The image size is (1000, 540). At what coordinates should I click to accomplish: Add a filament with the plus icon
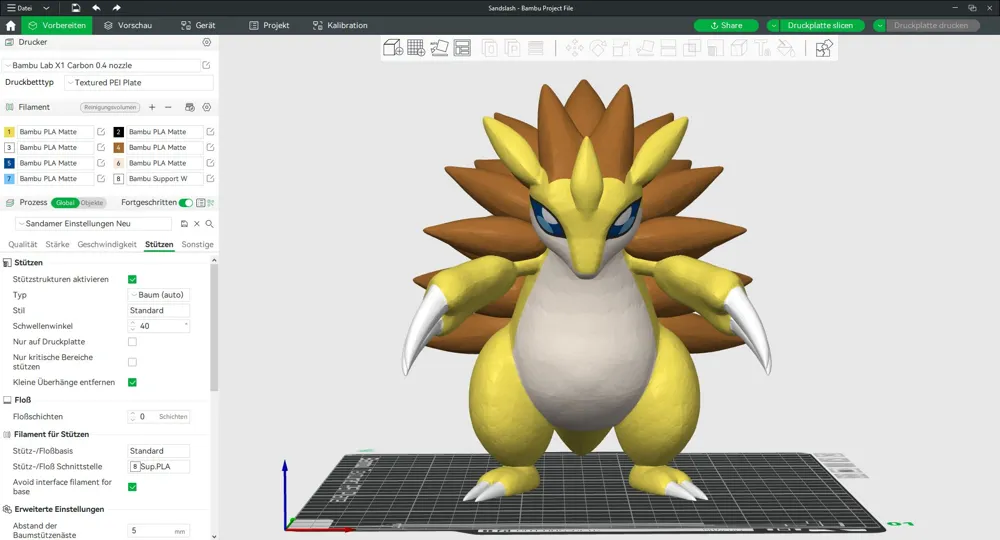pyautogui.click(x=152, y=107)
